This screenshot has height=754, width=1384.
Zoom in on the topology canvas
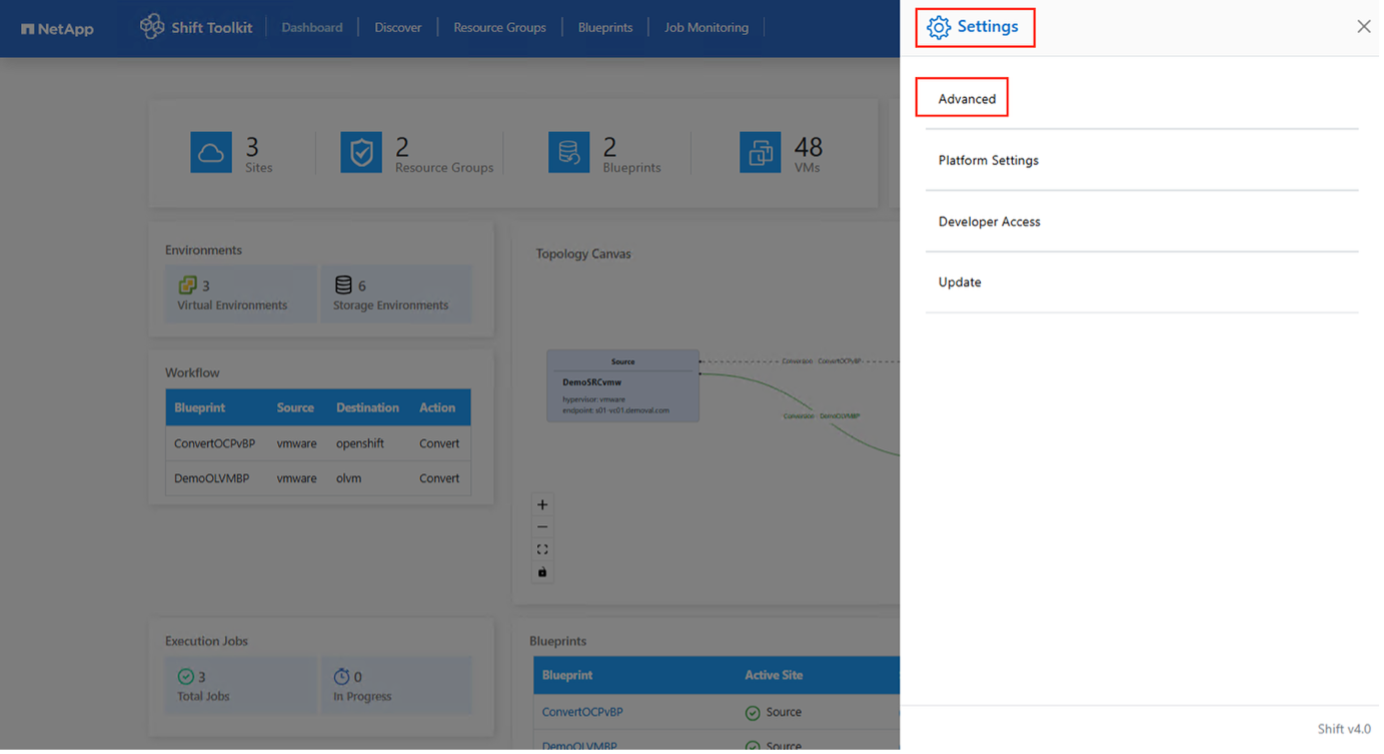click(x=542, y=504)
